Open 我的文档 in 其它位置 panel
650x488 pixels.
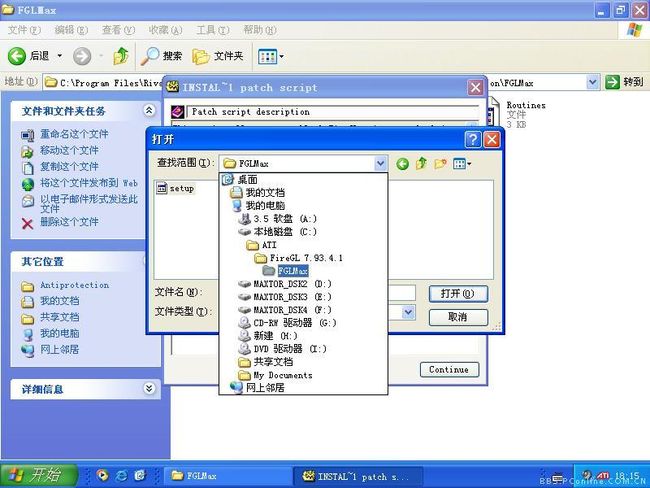pyautogui.click(x=60, y=301)
